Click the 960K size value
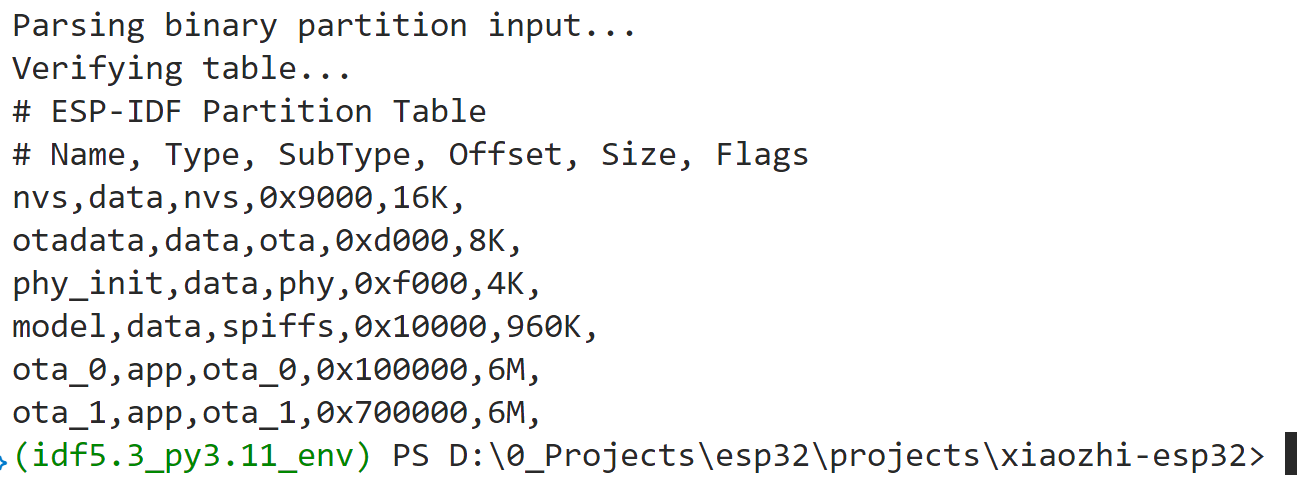Viewport: 1297px width, 483px height. [x=533, y=327]
